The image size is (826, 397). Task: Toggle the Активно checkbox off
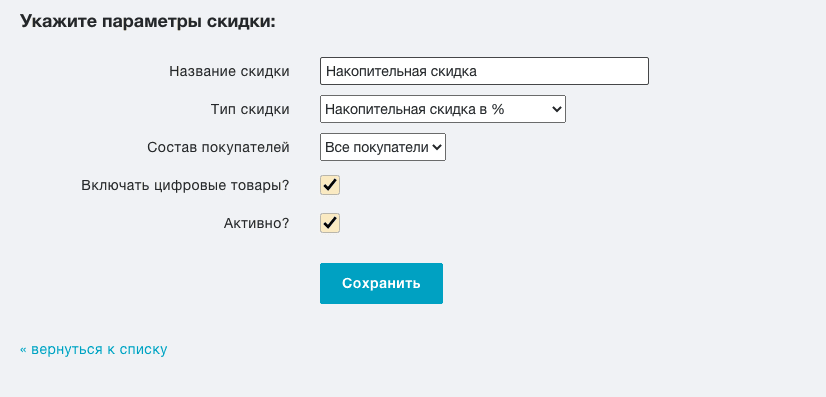(x=330, y=223)
